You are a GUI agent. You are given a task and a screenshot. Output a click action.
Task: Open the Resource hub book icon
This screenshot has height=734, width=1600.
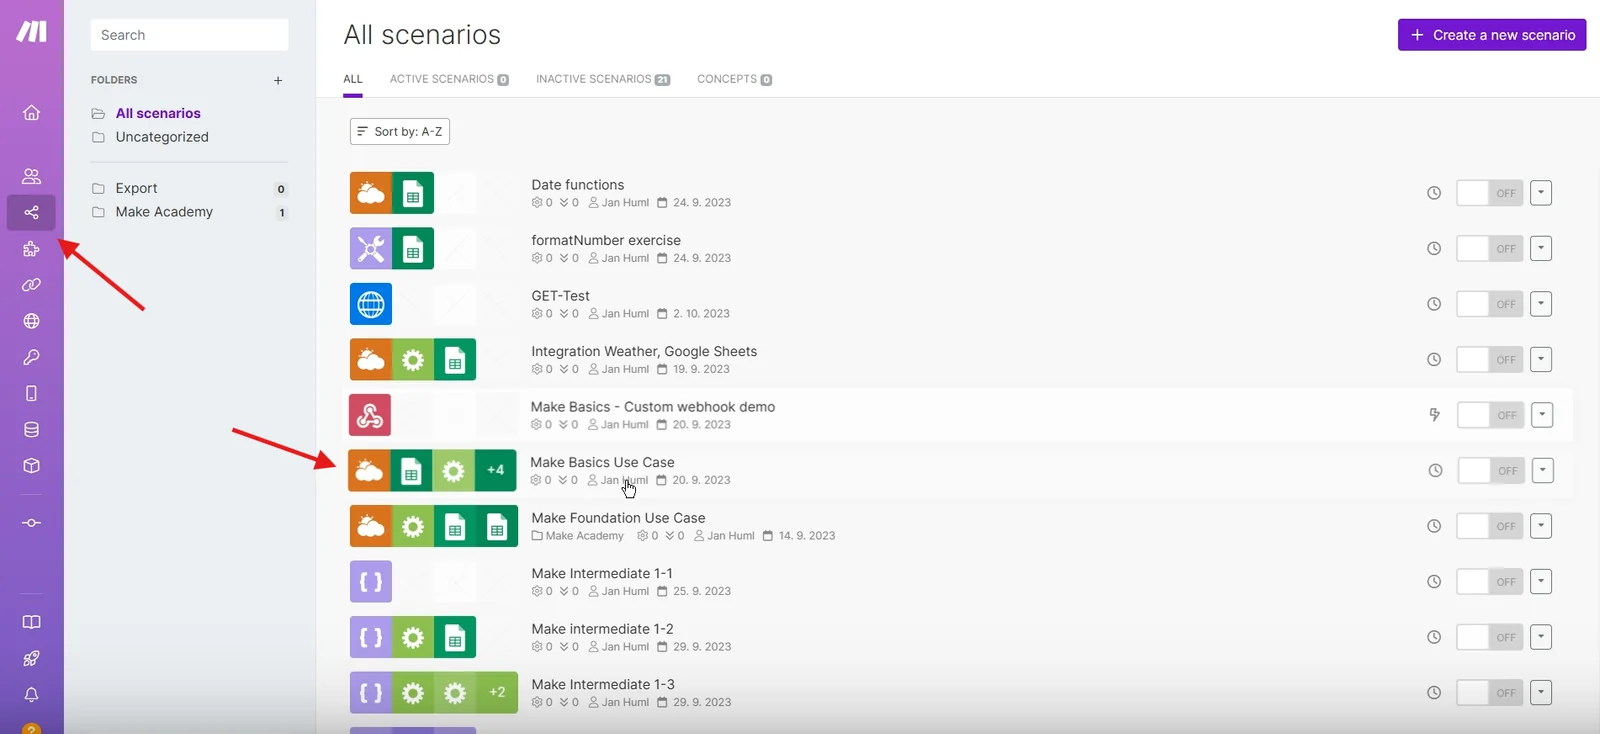32,622
